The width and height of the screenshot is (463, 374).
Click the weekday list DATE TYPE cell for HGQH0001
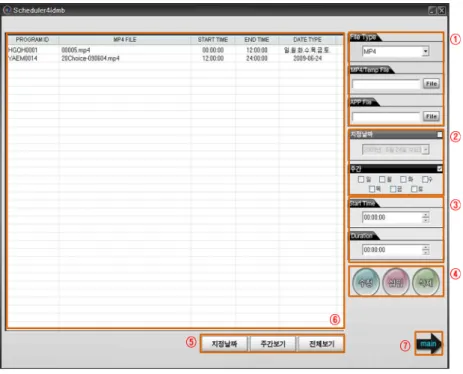pos(306,50)
